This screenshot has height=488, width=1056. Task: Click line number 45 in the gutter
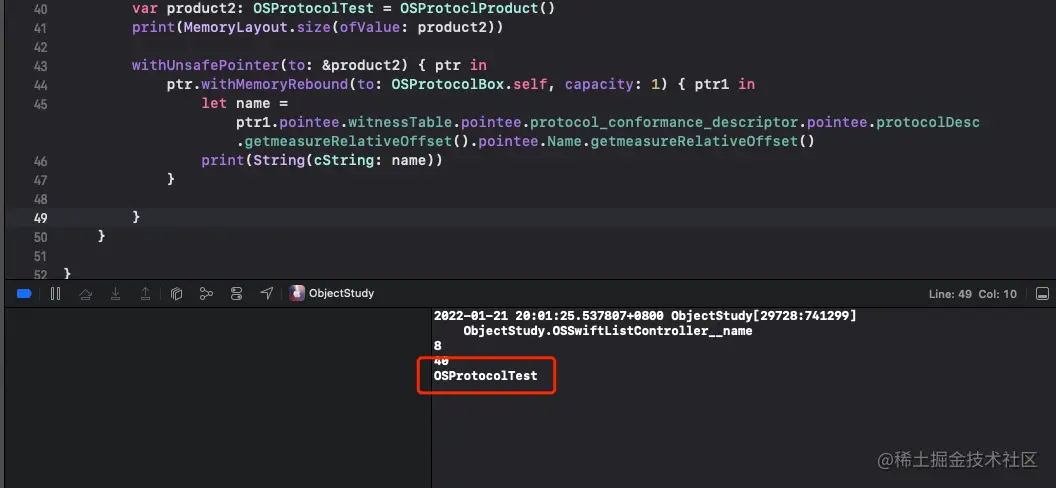coord(40,104)
